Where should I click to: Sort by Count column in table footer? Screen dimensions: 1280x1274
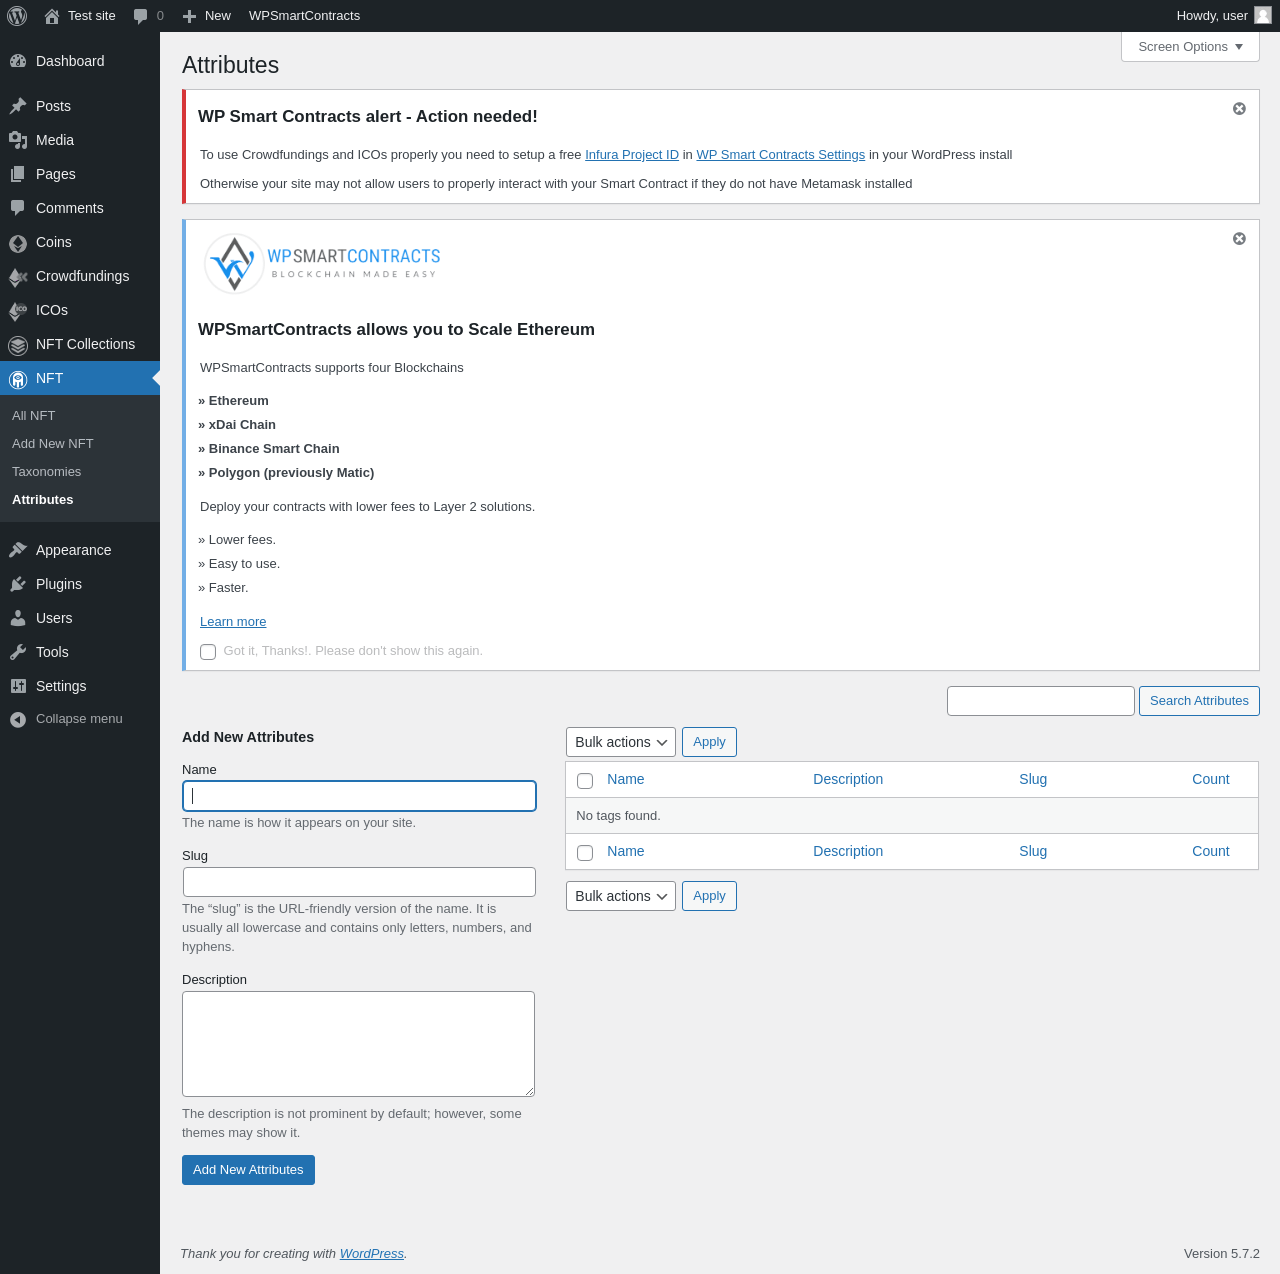[1211, 851]
